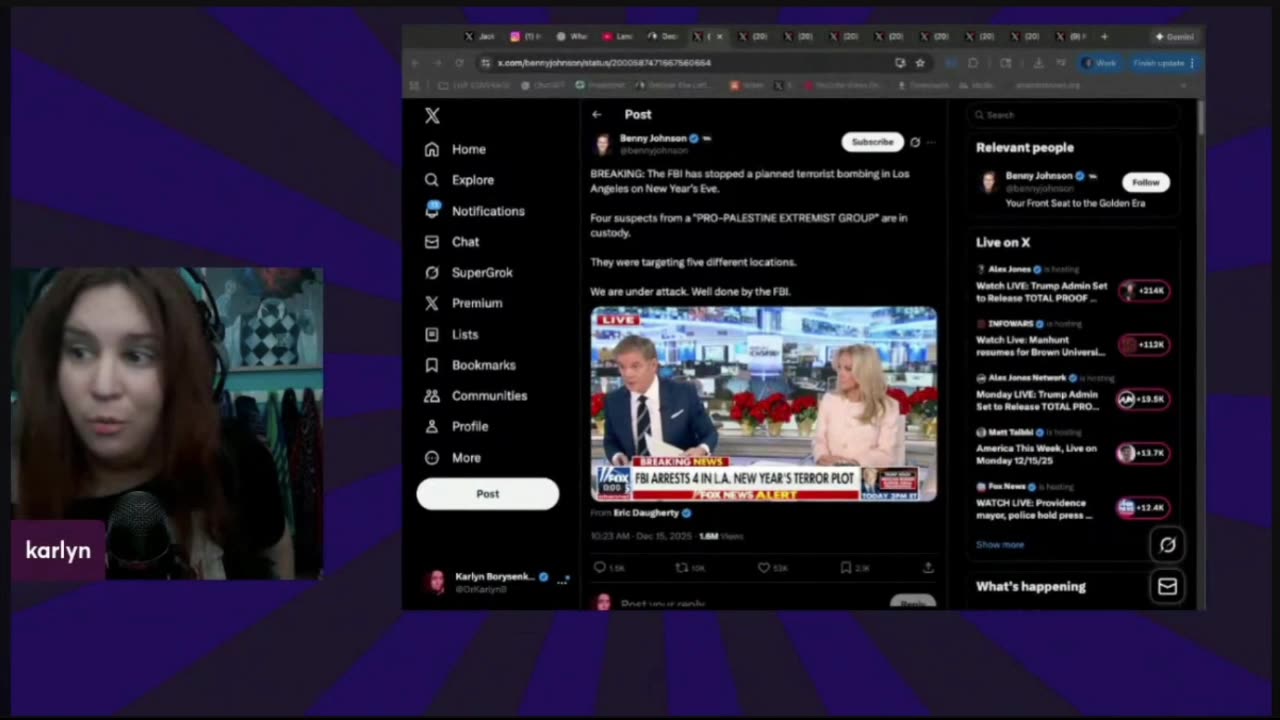Play the Fox News video thumbnail
This screenshot has width=1280, height=720.
pyautogui.click(x=764, y=404)
